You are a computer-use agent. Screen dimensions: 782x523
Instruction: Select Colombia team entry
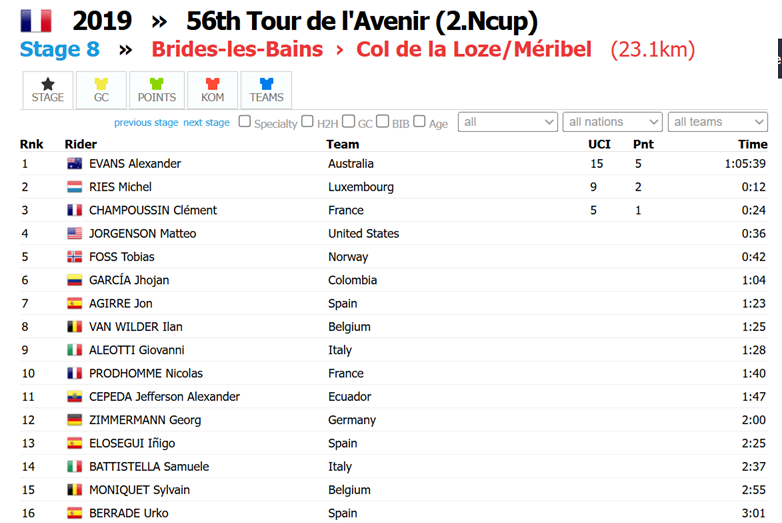pos(353,280)
